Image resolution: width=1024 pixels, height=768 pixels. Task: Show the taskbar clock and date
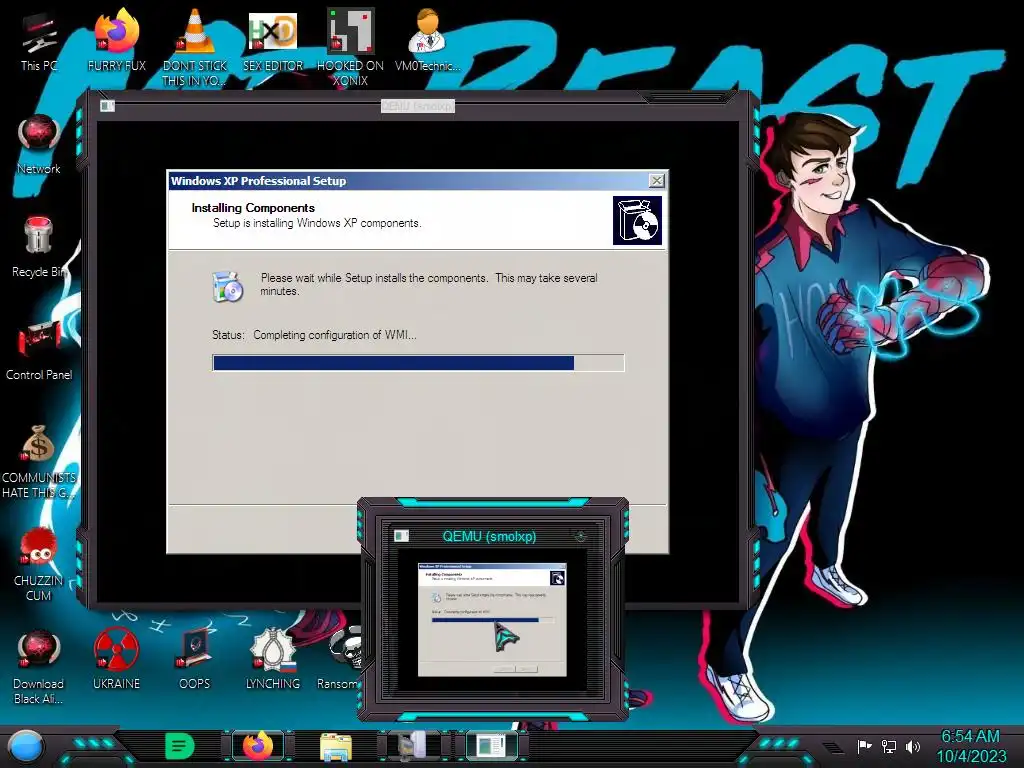point(970,746)
